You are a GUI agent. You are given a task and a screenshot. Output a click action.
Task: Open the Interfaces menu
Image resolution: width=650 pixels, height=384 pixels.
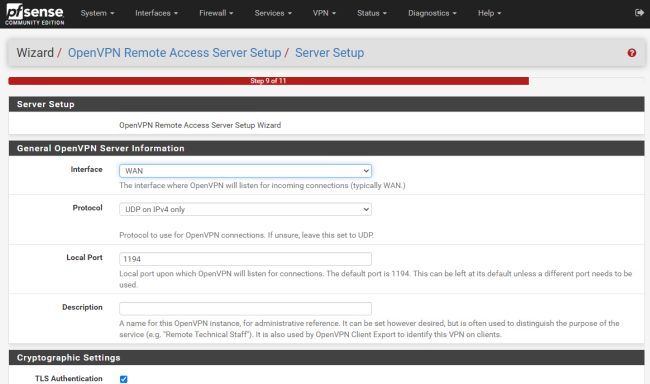[x=156, y=13]
